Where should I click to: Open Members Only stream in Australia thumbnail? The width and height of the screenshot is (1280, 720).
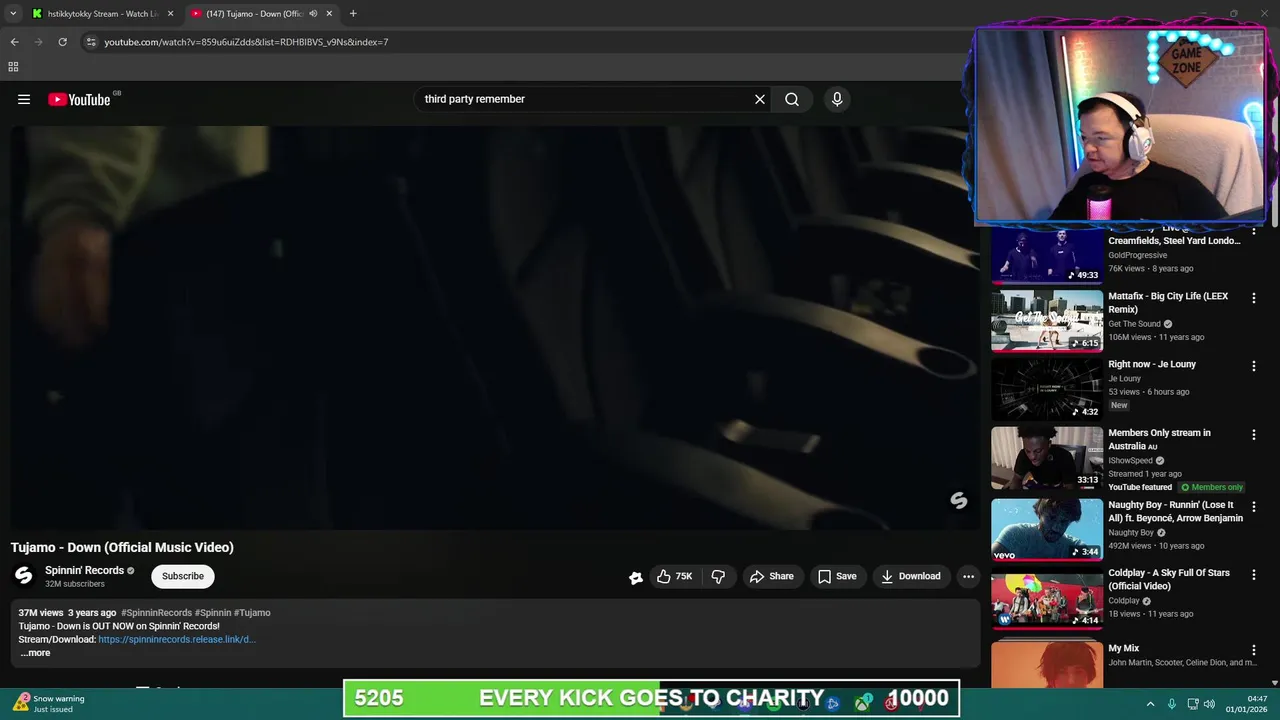click(1047, 458)
